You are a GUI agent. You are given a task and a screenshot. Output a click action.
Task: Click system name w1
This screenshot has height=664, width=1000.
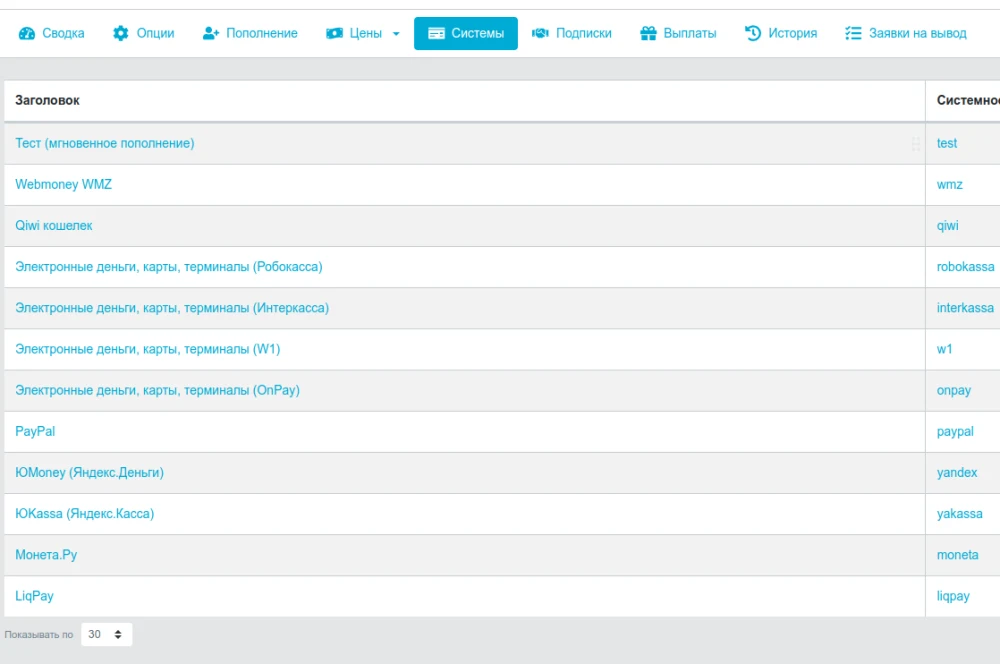945,349
